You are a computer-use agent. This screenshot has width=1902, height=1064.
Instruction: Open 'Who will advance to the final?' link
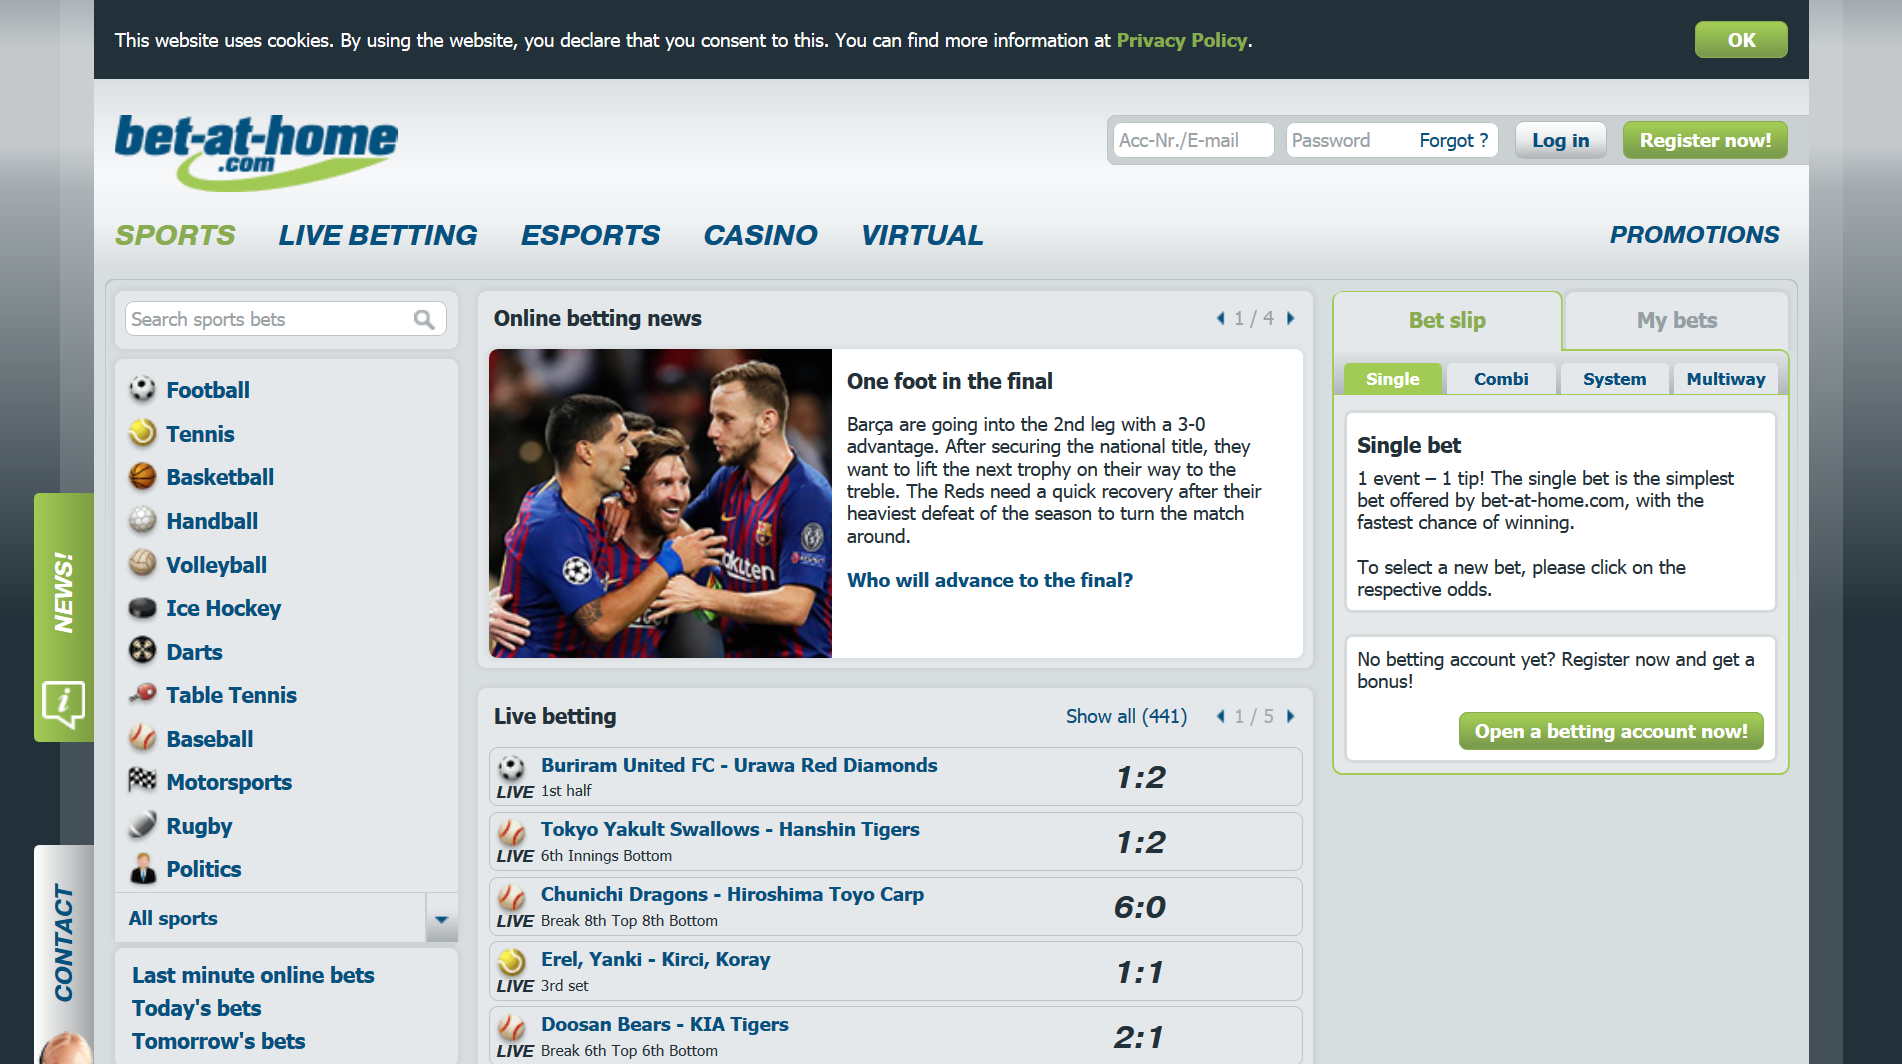(989, 580)
